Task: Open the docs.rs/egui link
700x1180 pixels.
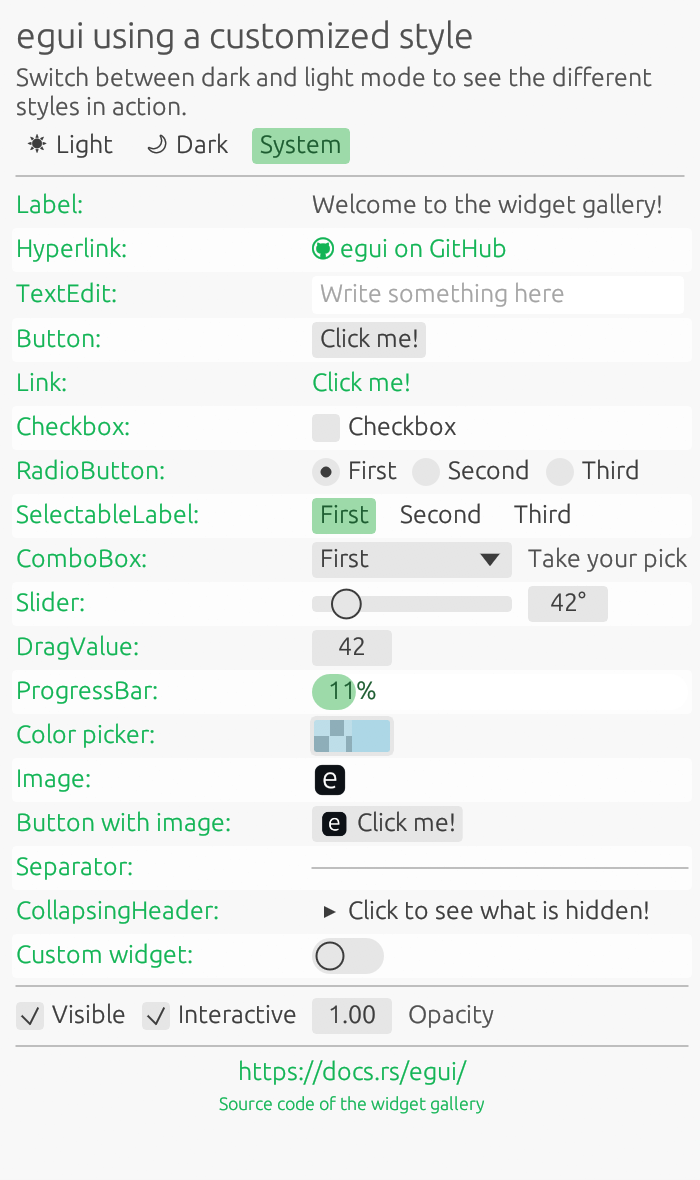Action: (352, 1072)
